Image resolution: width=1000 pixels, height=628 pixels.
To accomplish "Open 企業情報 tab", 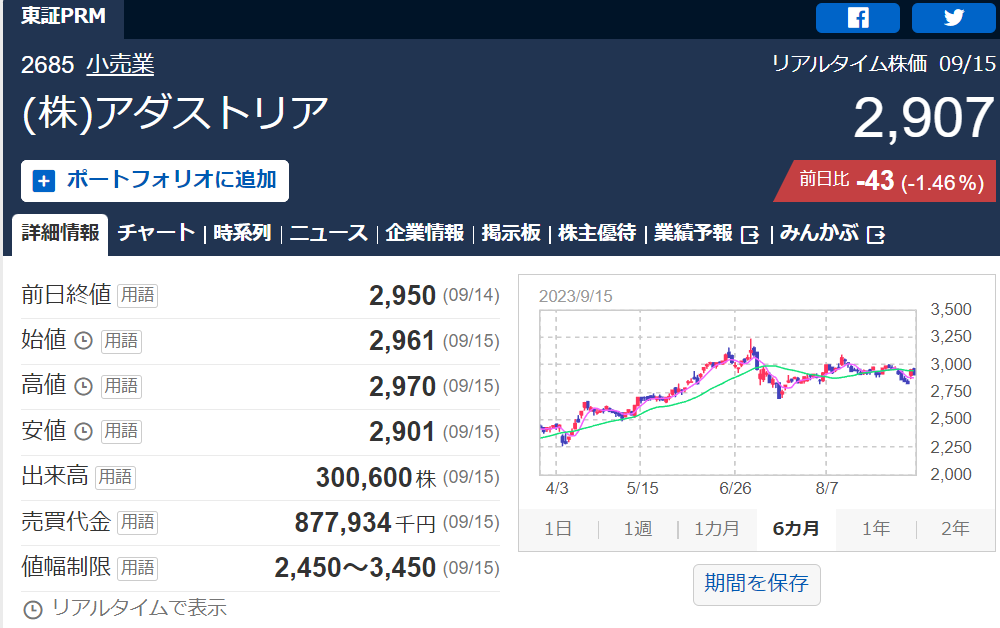I will click(x=425, y=233).
